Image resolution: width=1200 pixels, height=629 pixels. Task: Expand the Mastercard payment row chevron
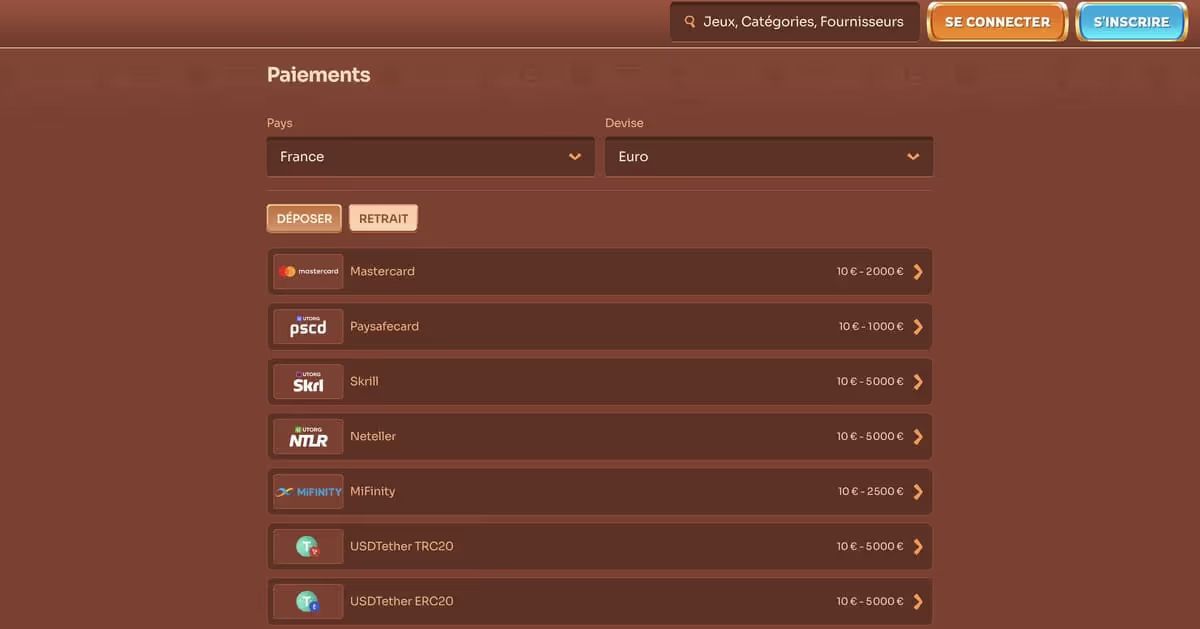tap(918, 271)
